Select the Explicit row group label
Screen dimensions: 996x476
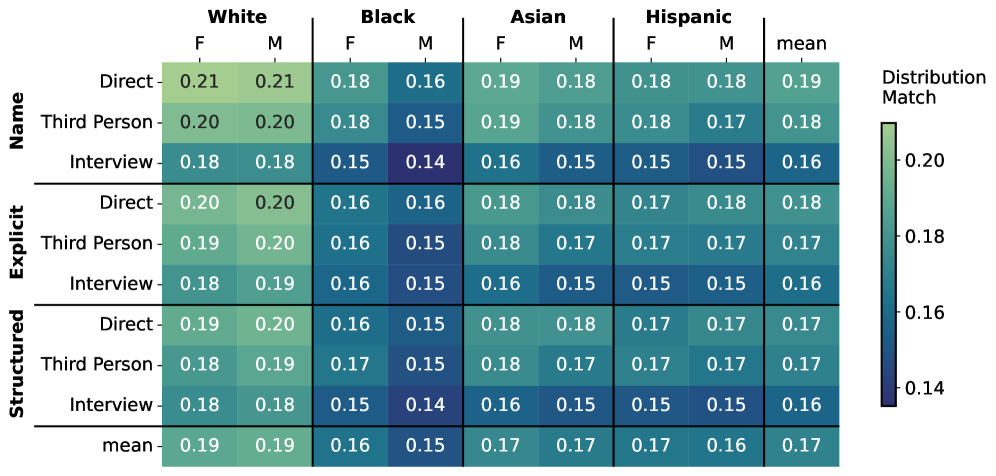point(17,243)
